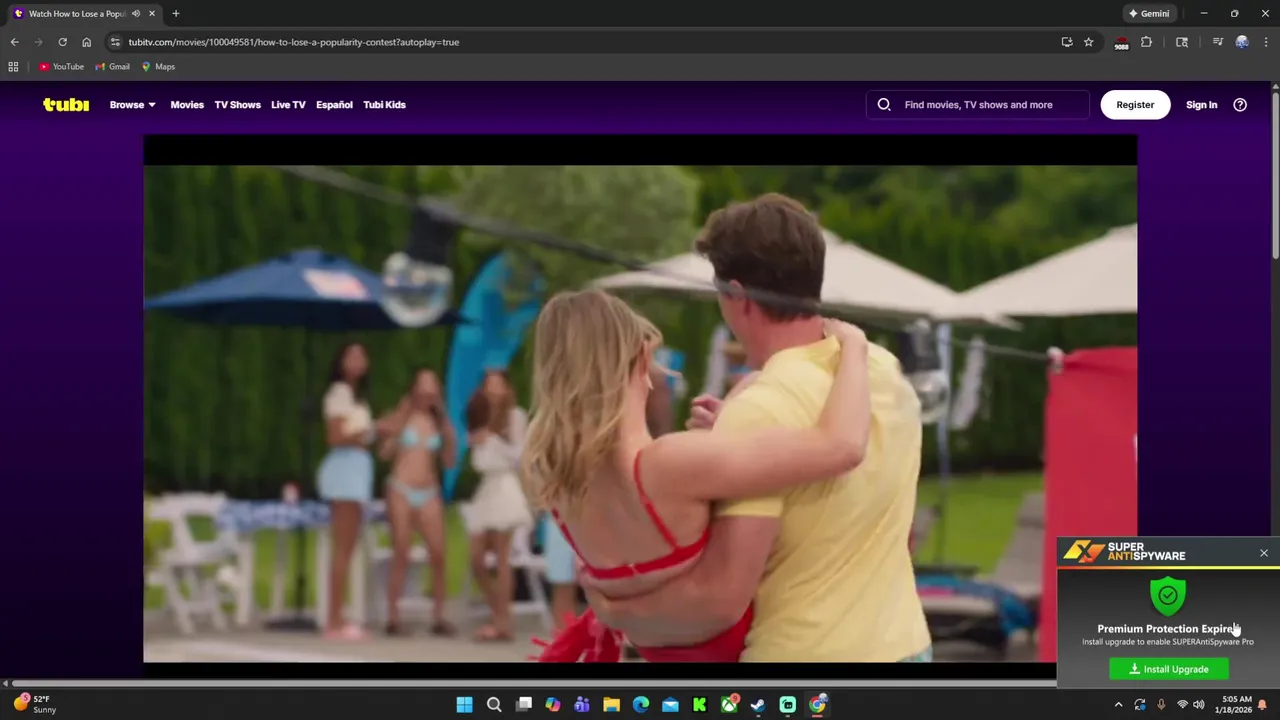
Task: Open Windows taskbar Search
Action: [x=494, y=705]
